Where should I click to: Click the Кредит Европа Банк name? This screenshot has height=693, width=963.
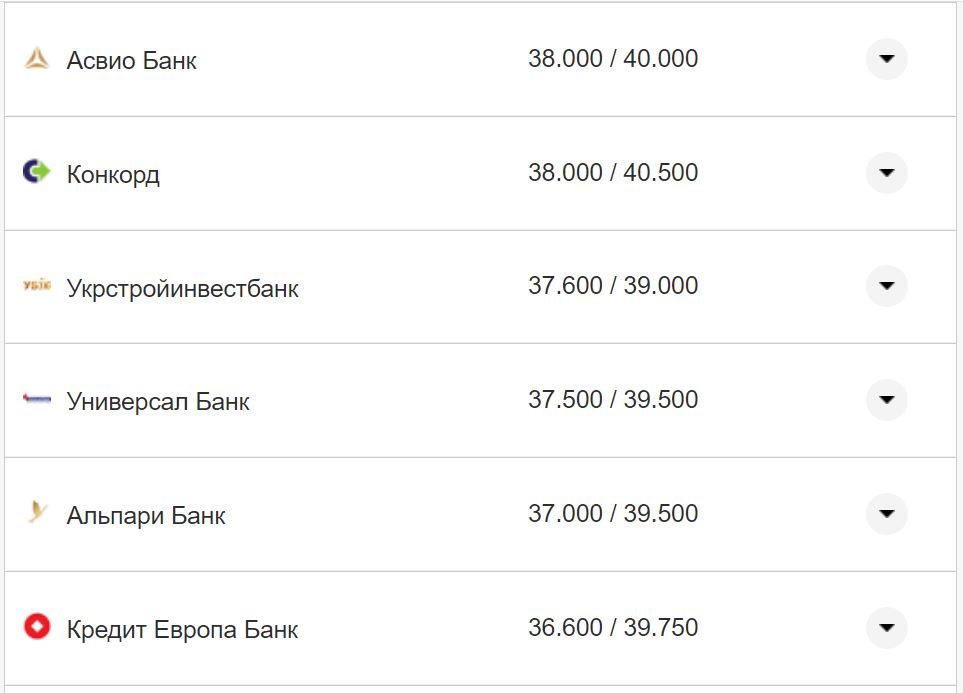pos(182,630)
